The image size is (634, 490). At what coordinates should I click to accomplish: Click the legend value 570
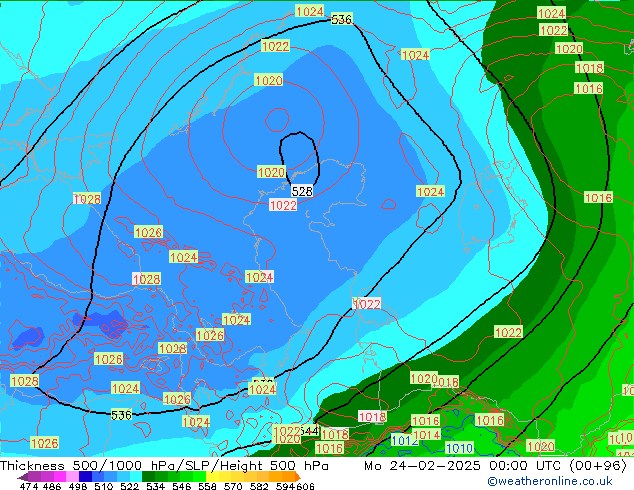(233, 486)
